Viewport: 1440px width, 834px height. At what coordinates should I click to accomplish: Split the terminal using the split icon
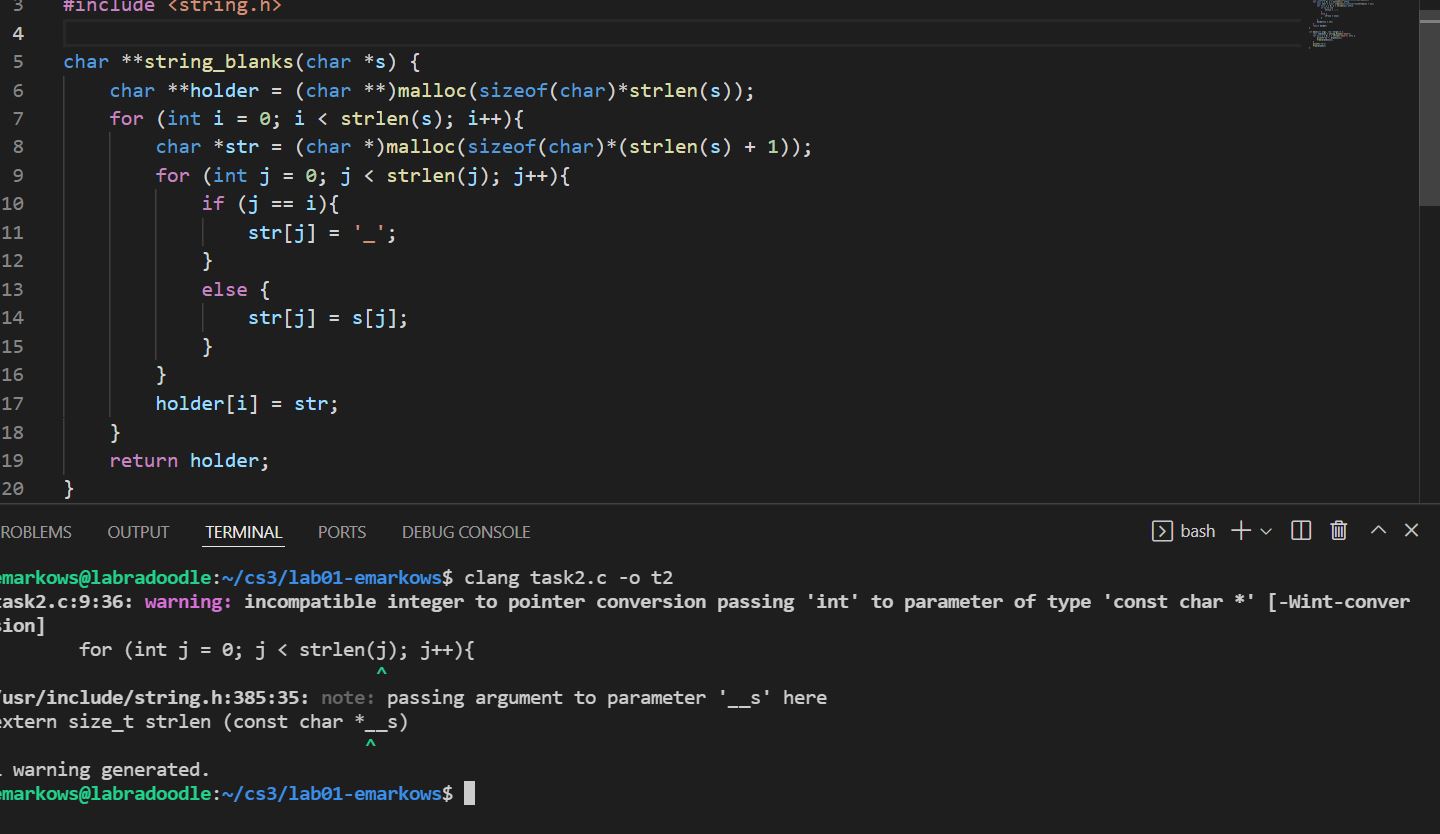pyautogui.click(x=1301, y=531)
